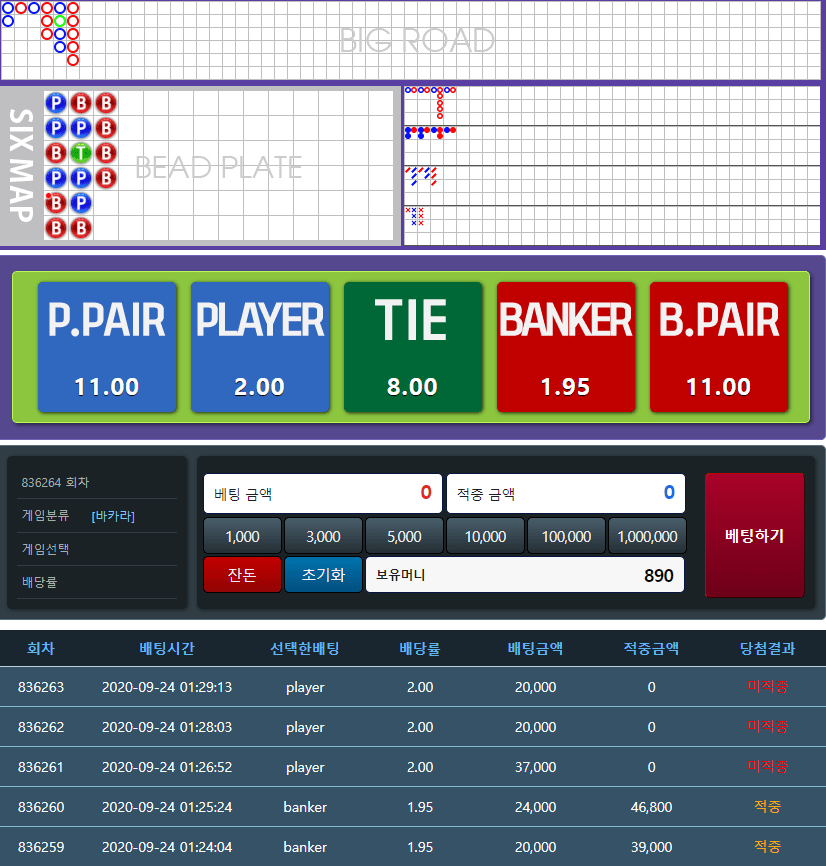The image size is (826, 866).
Task: Click the 37,000 bet amount cell
Action: (536, 767)
